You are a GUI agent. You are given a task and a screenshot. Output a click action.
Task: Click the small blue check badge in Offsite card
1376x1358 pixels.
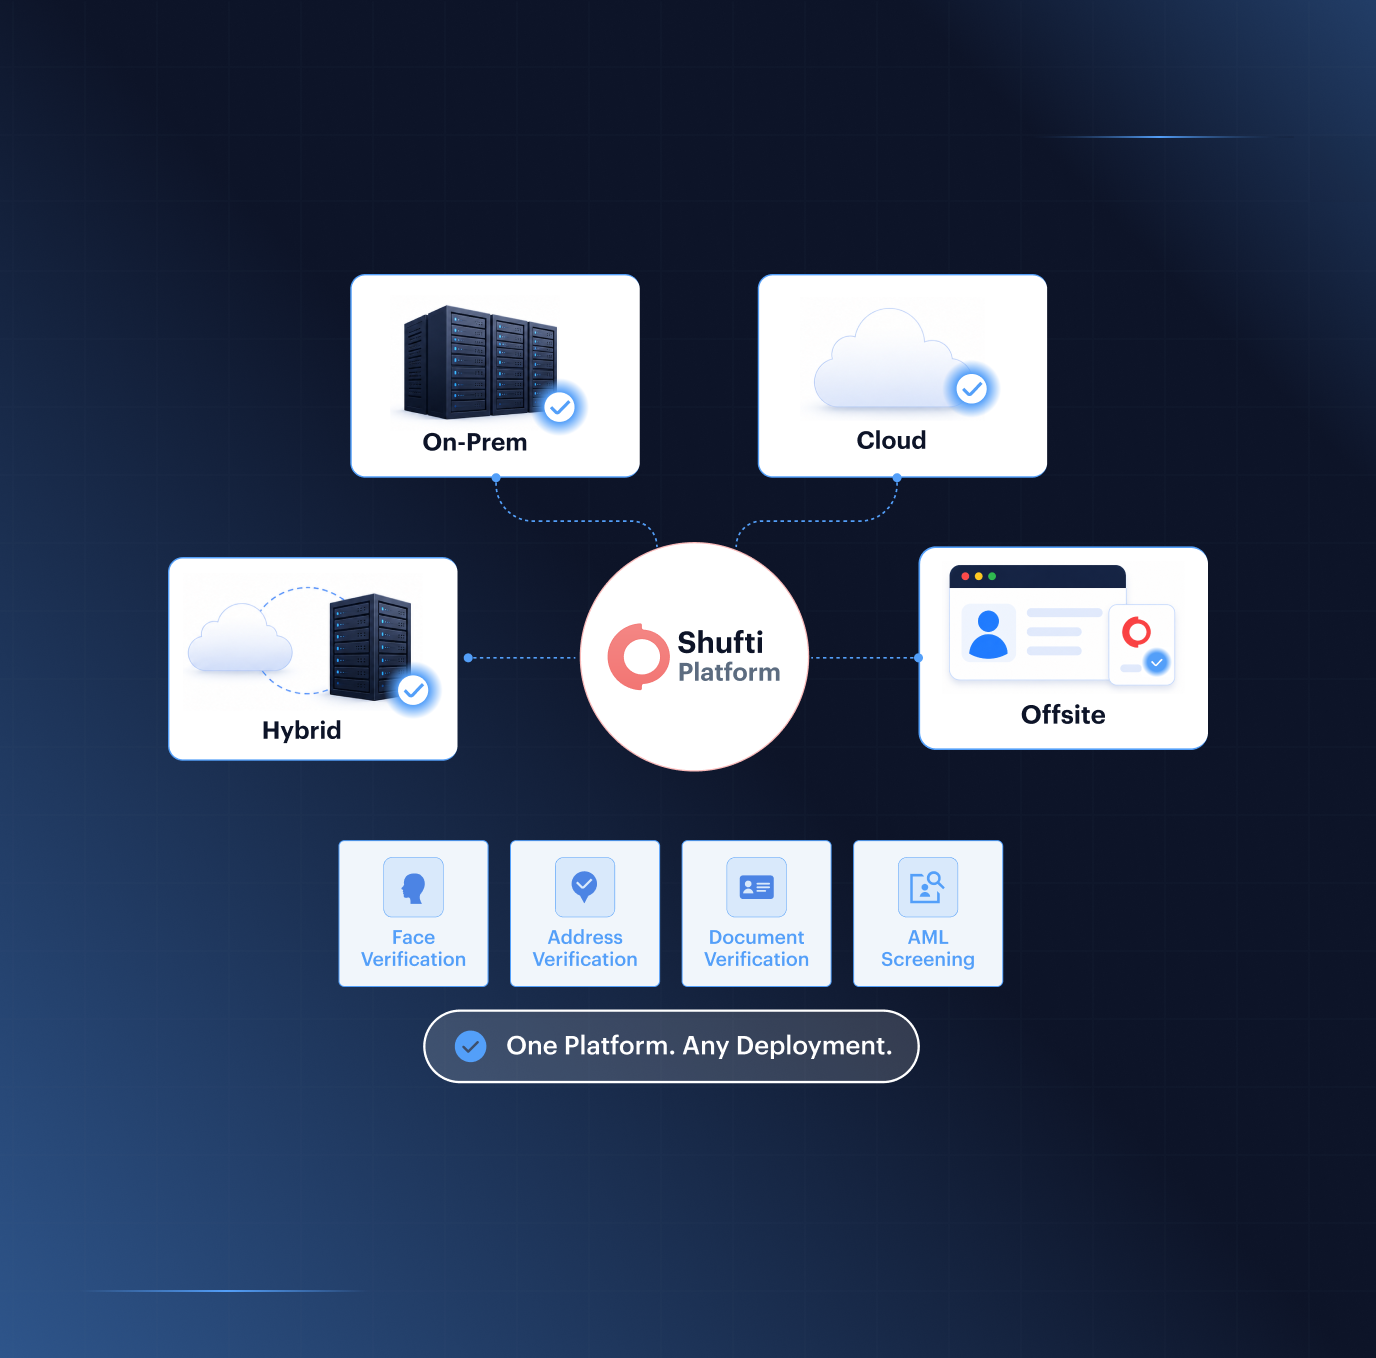pos(1157,662)
